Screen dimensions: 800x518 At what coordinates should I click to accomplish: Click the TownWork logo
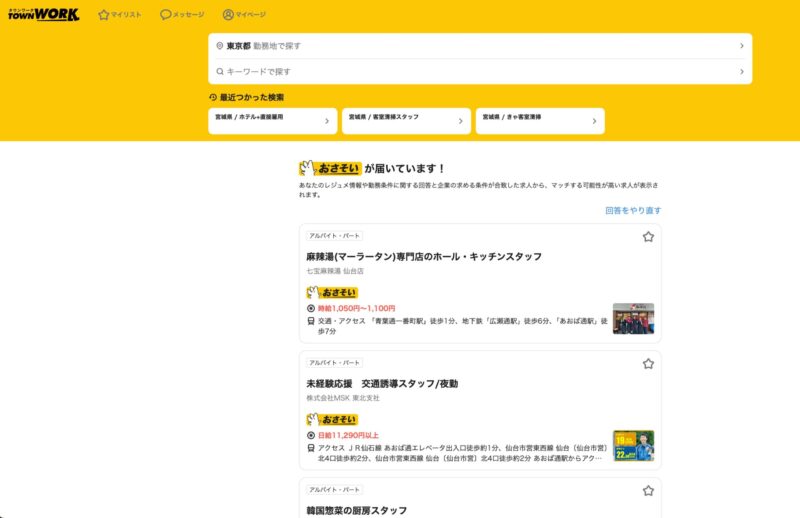pyautogui.click(x=43, y=14)
